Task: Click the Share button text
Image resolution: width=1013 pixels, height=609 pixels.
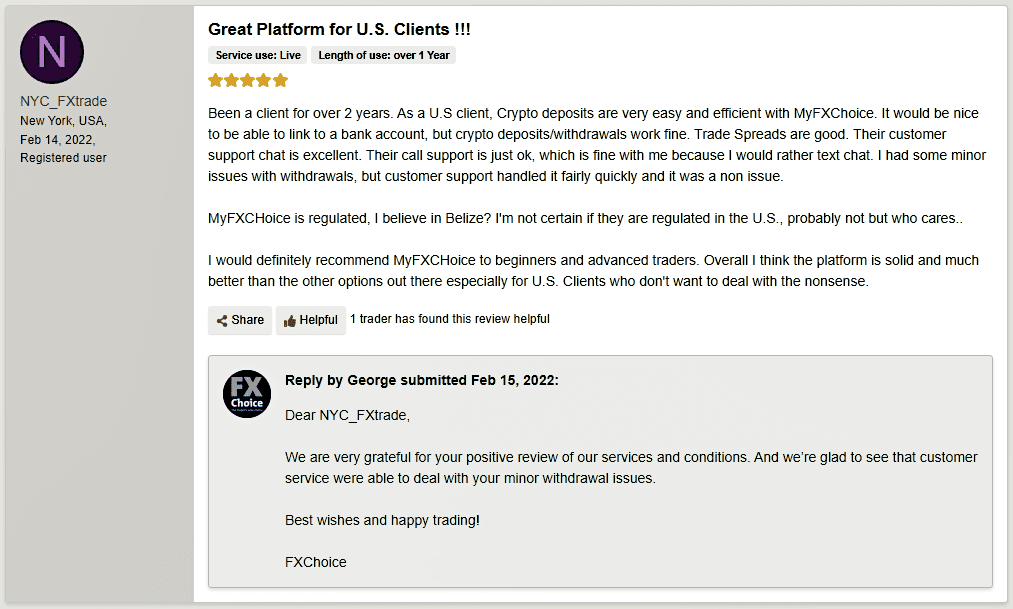Action: pos(247,320)
